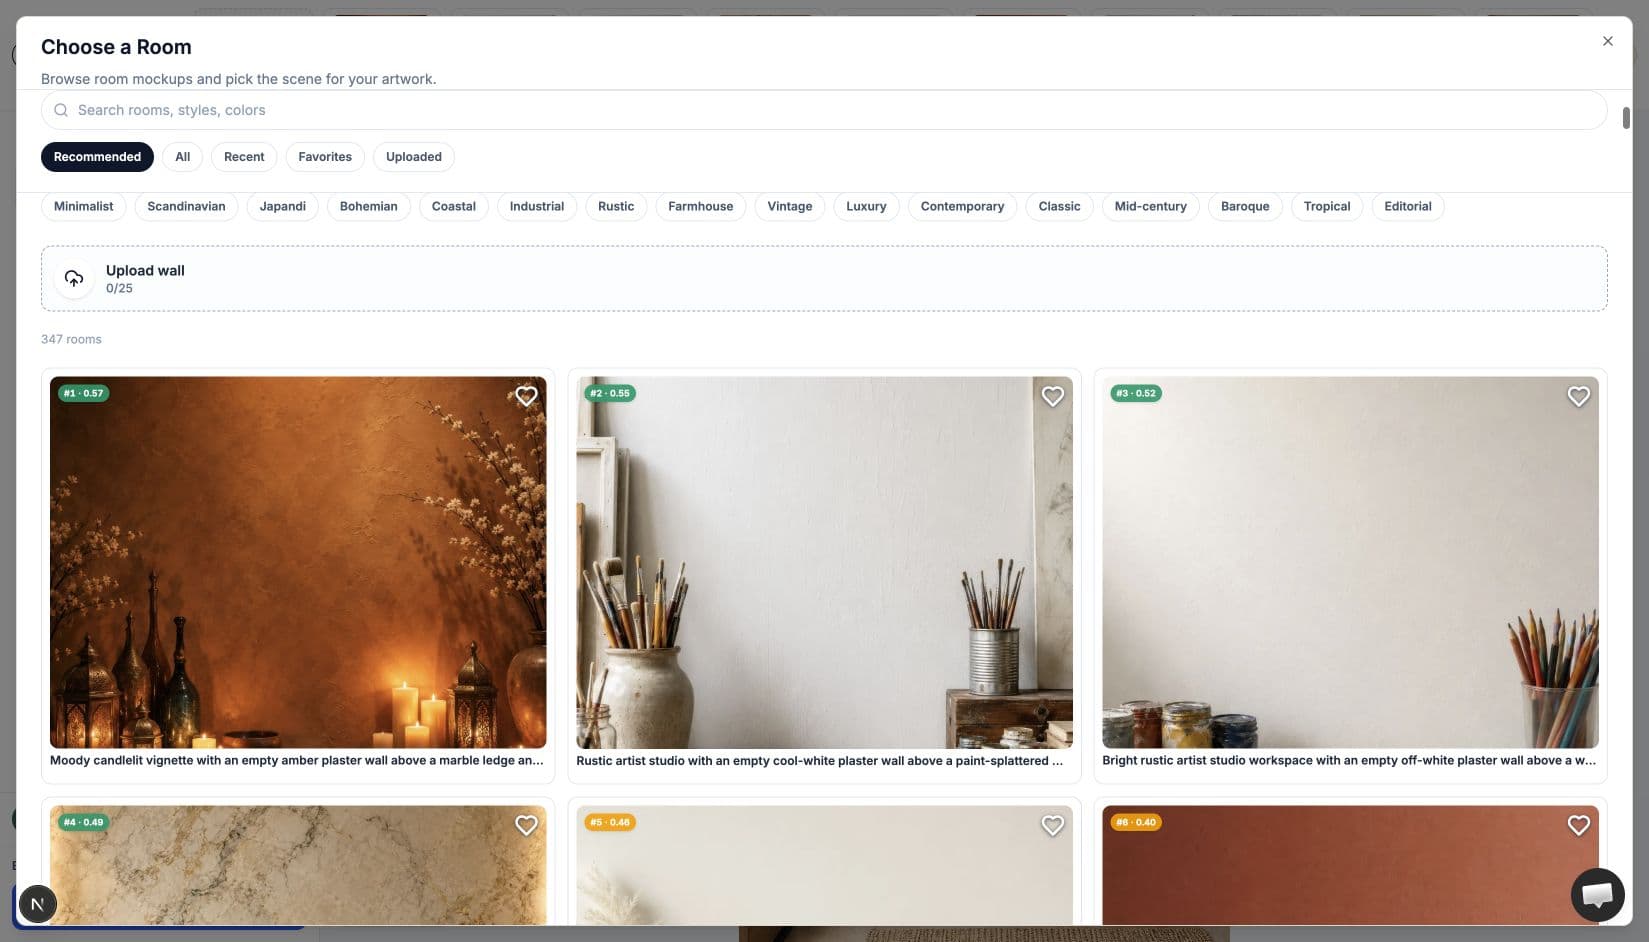Screen dimensions: 1649x942
Task: Click the #3 · 0.52 score badge
Action: coord(1136,393)
